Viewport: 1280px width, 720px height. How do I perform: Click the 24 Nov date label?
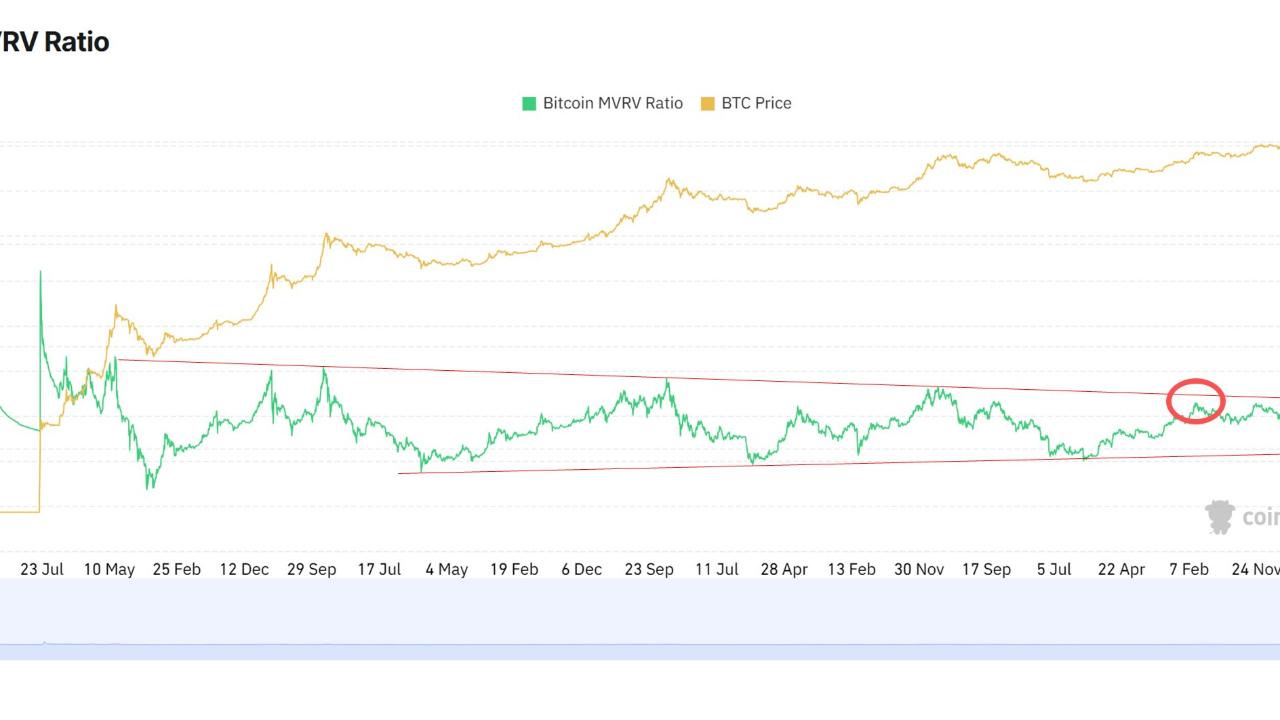pos(1255,569)
